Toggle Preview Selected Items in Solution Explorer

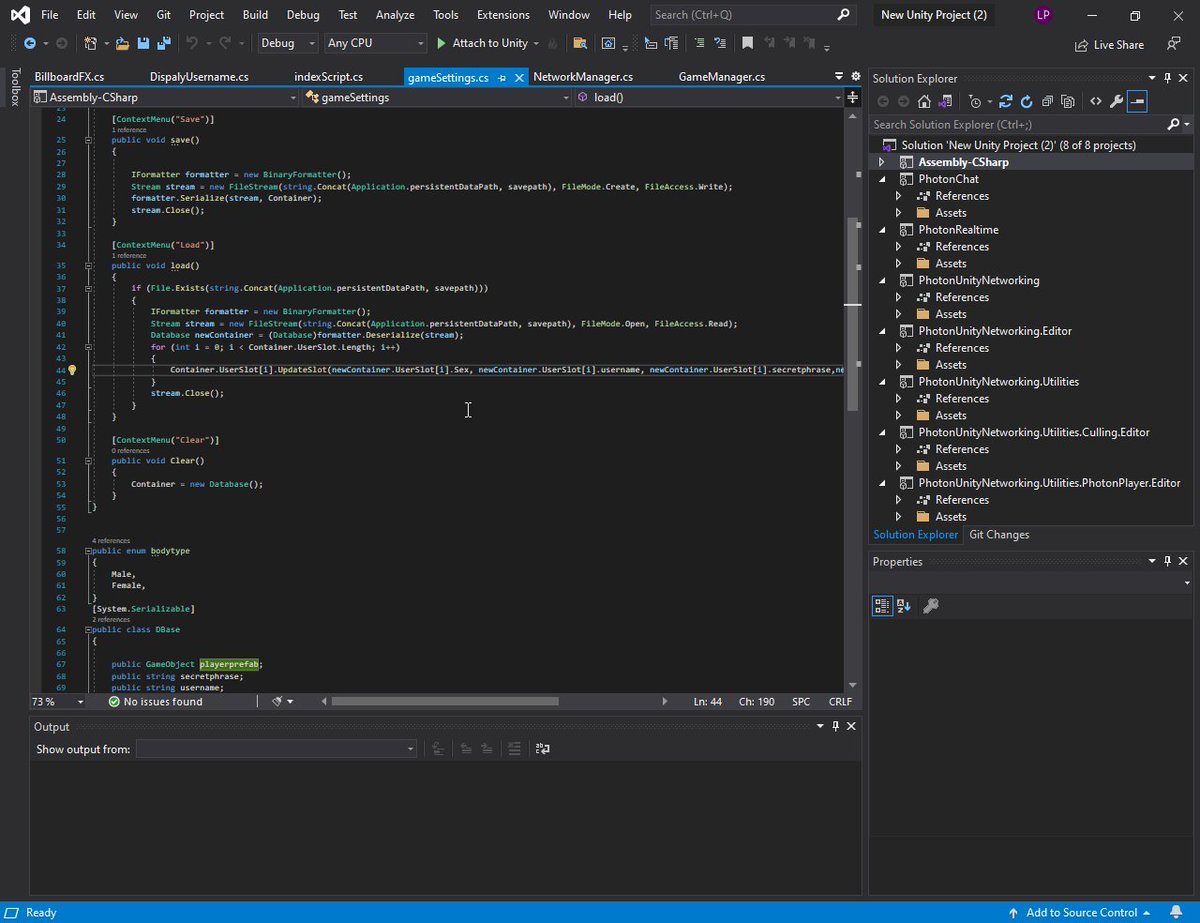[x=1137, y=102]
